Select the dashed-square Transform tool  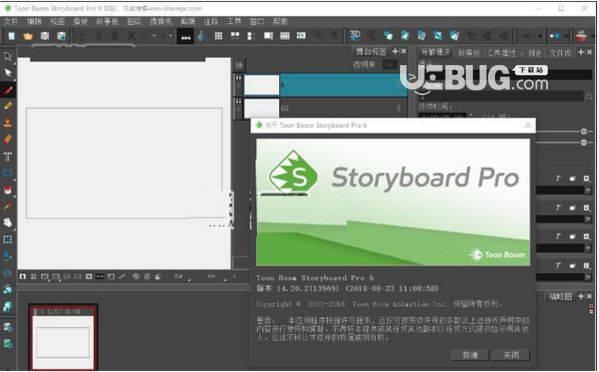(x=8, y=239)
